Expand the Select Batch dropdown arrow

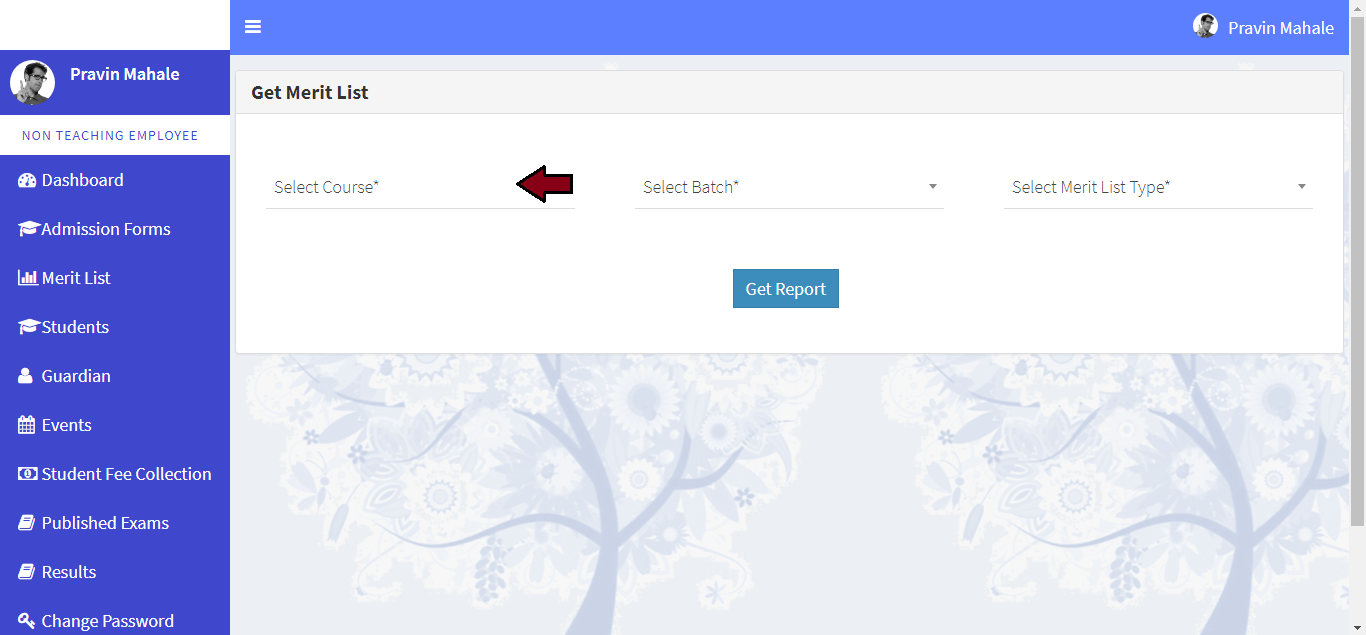(933, 187)
